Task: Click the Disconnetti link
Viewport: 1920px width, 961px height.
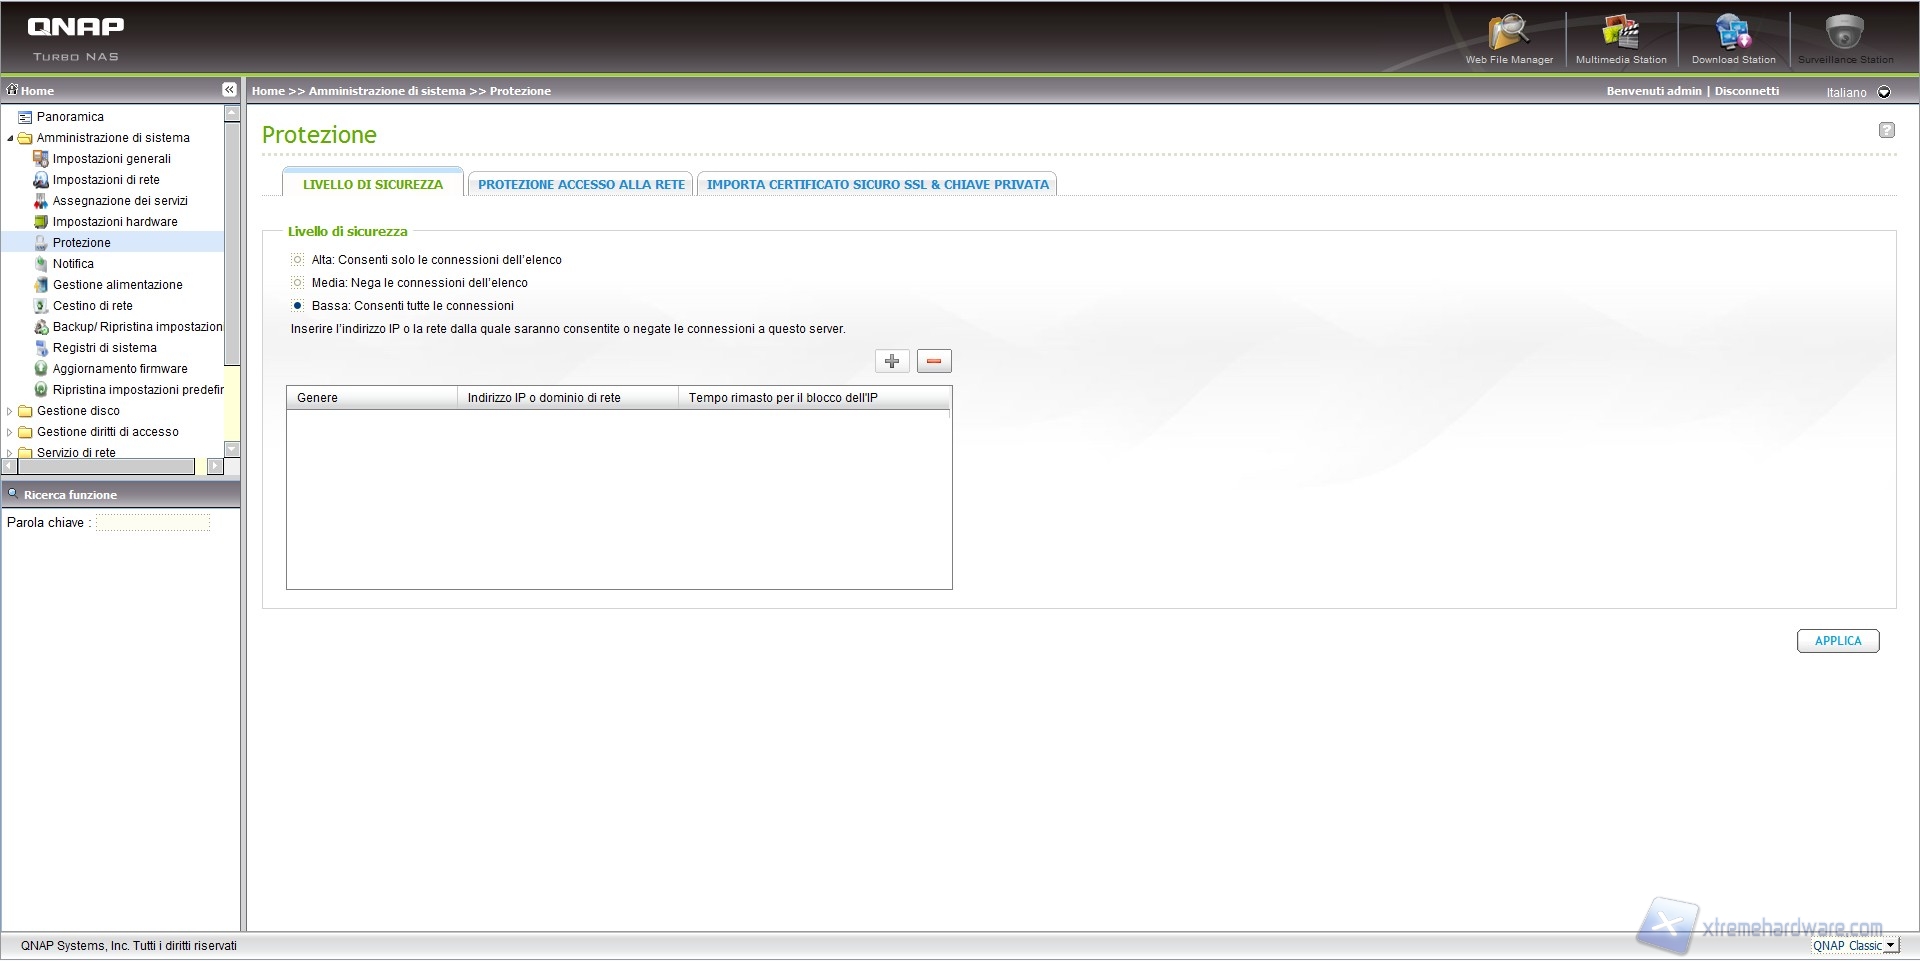Action: 1747,91
